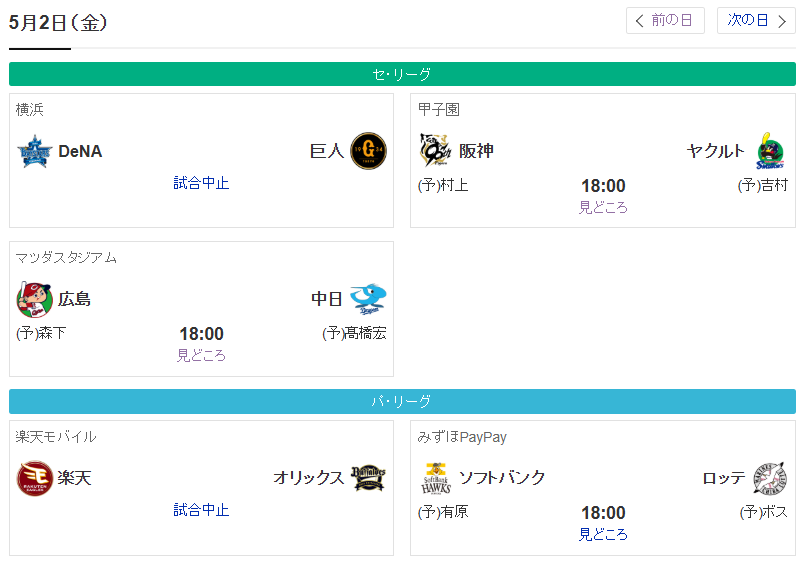
Task: Click the Lotte Marines baseball logo
Action: 770,478
